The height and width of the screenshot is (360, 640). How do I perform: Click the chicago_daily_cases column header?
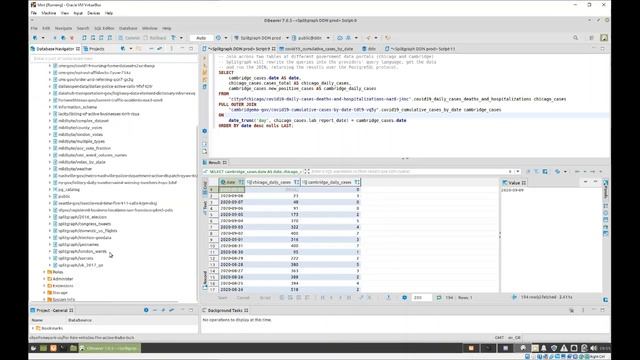(273, 182)
